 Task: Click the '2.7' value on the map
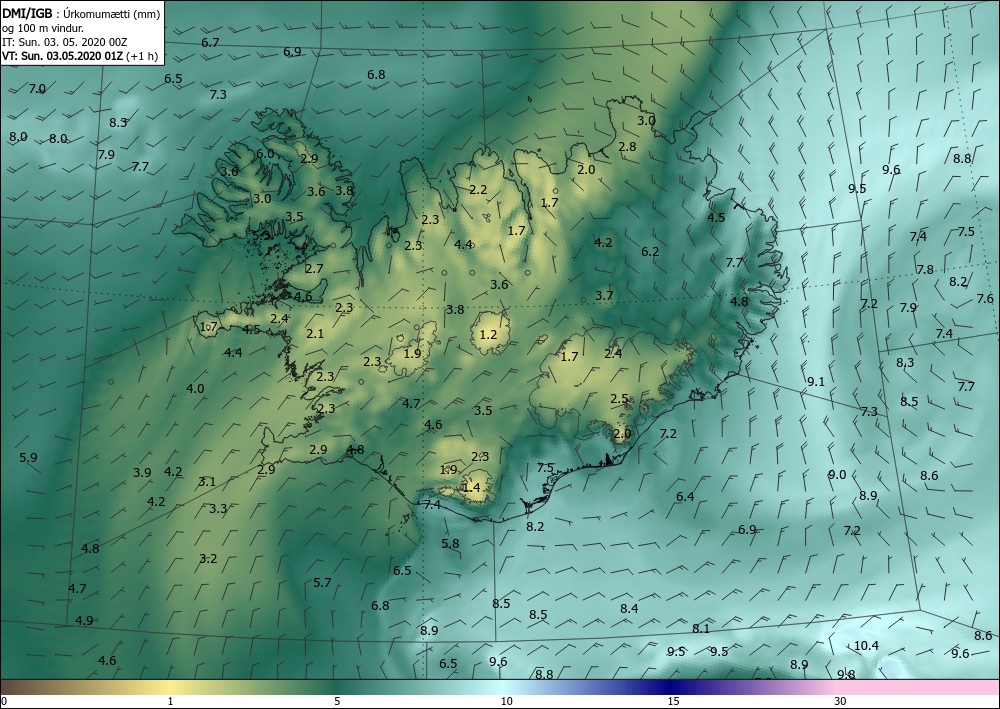pos(314,269)
